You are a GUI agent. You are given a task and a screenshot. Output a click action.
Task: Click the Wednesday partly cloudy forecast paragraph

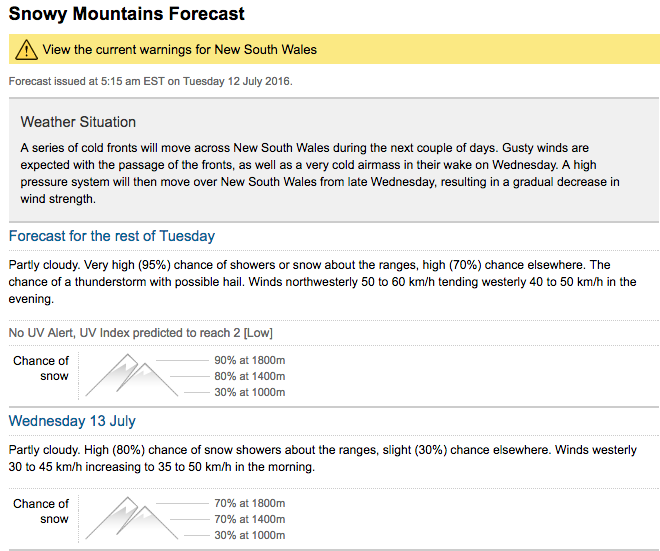322,458
